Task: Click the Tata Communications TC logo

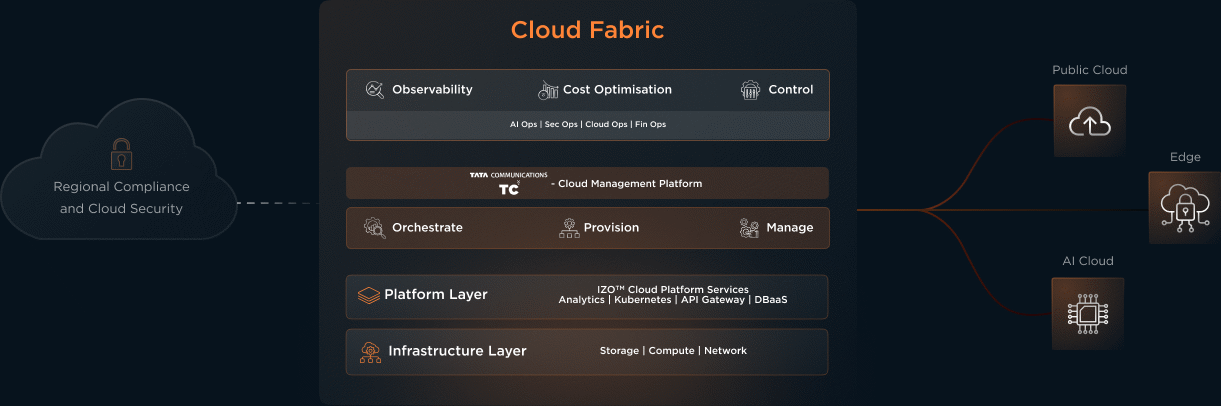Action: 509,183
